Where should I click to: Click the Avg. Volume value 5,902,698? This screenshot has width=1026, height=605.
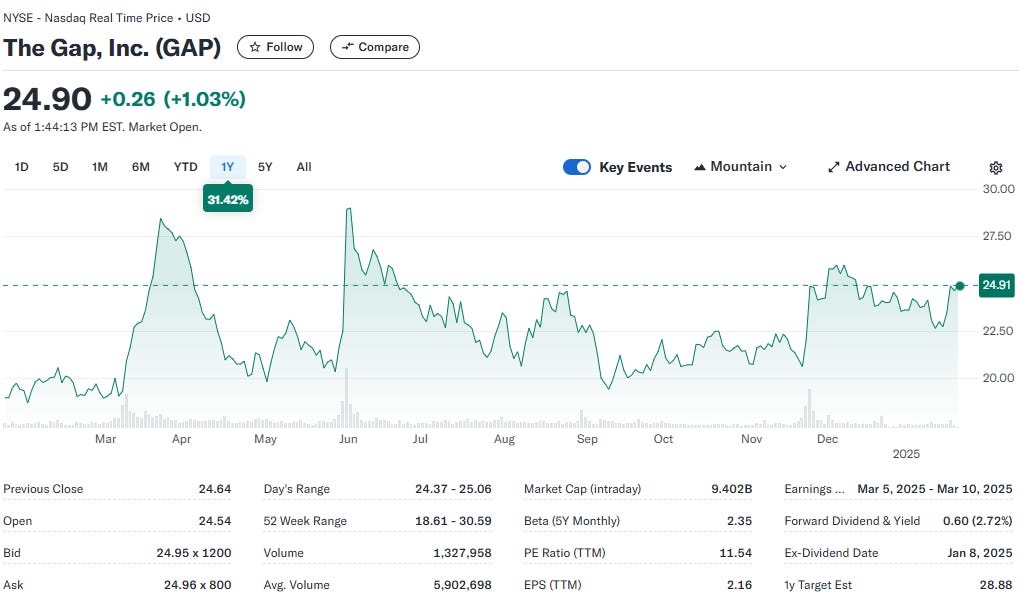[462, 585]
